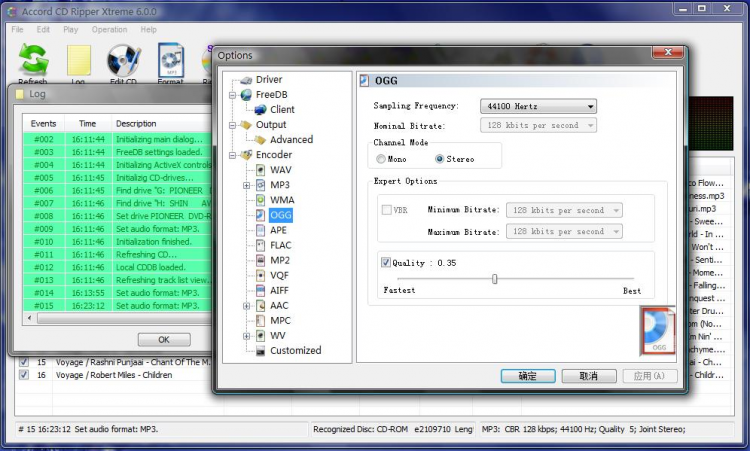This screenshot has width=750, height=451.
Task: Open the Format MP3 toolbar icon
Action: click(171, 60)
